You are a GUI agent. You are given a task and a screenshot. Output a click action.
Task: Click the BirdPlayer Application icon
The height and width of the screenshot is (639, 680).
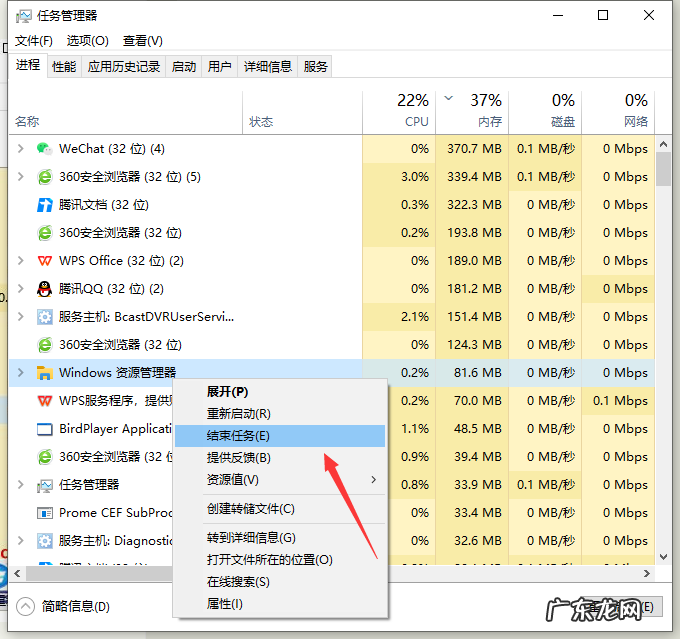click(x=44, y=429)
